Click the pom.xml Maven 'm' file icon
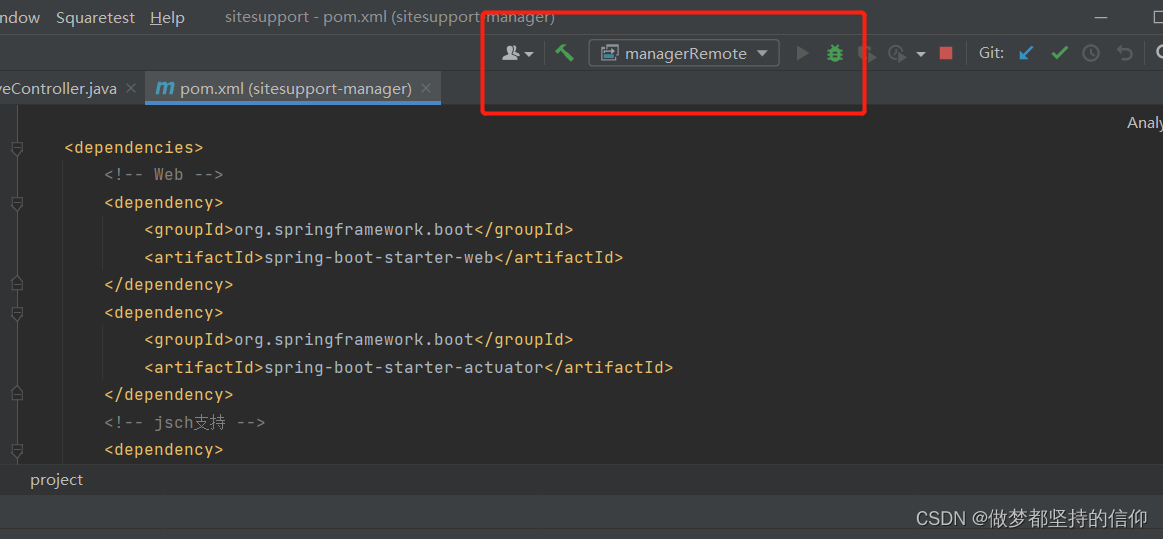 tap(164, 89)
